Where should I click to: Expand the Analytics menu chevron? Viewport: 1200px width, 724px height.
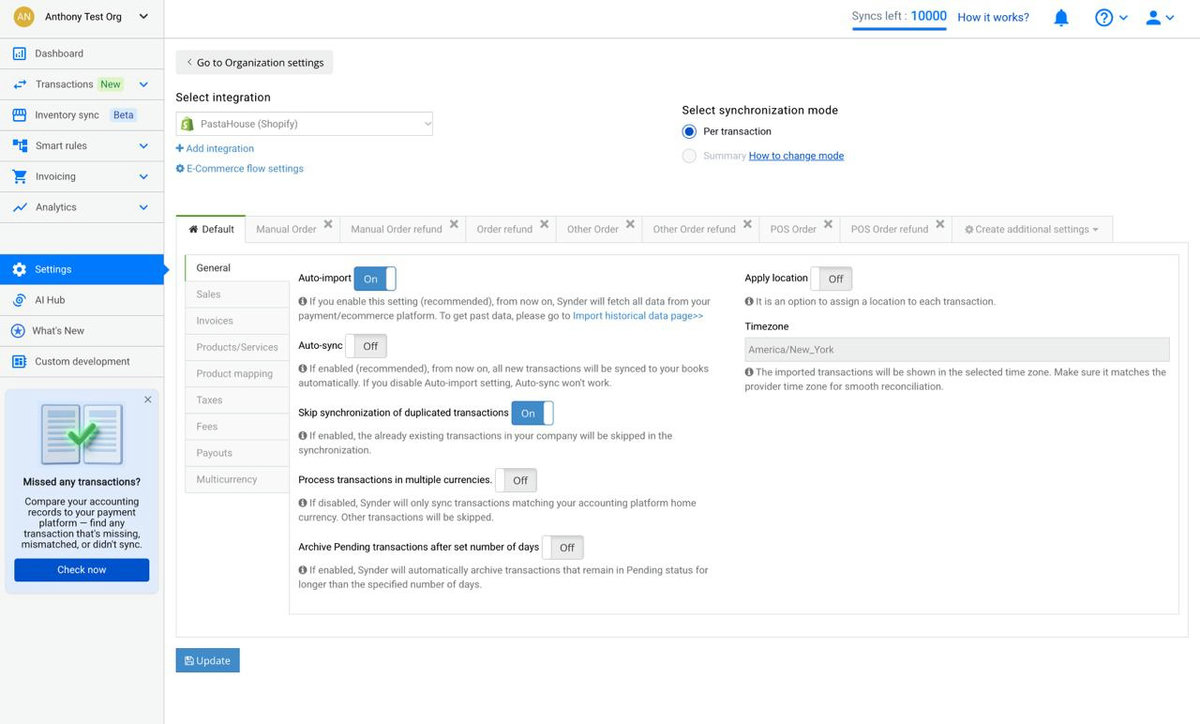[143, 208]
